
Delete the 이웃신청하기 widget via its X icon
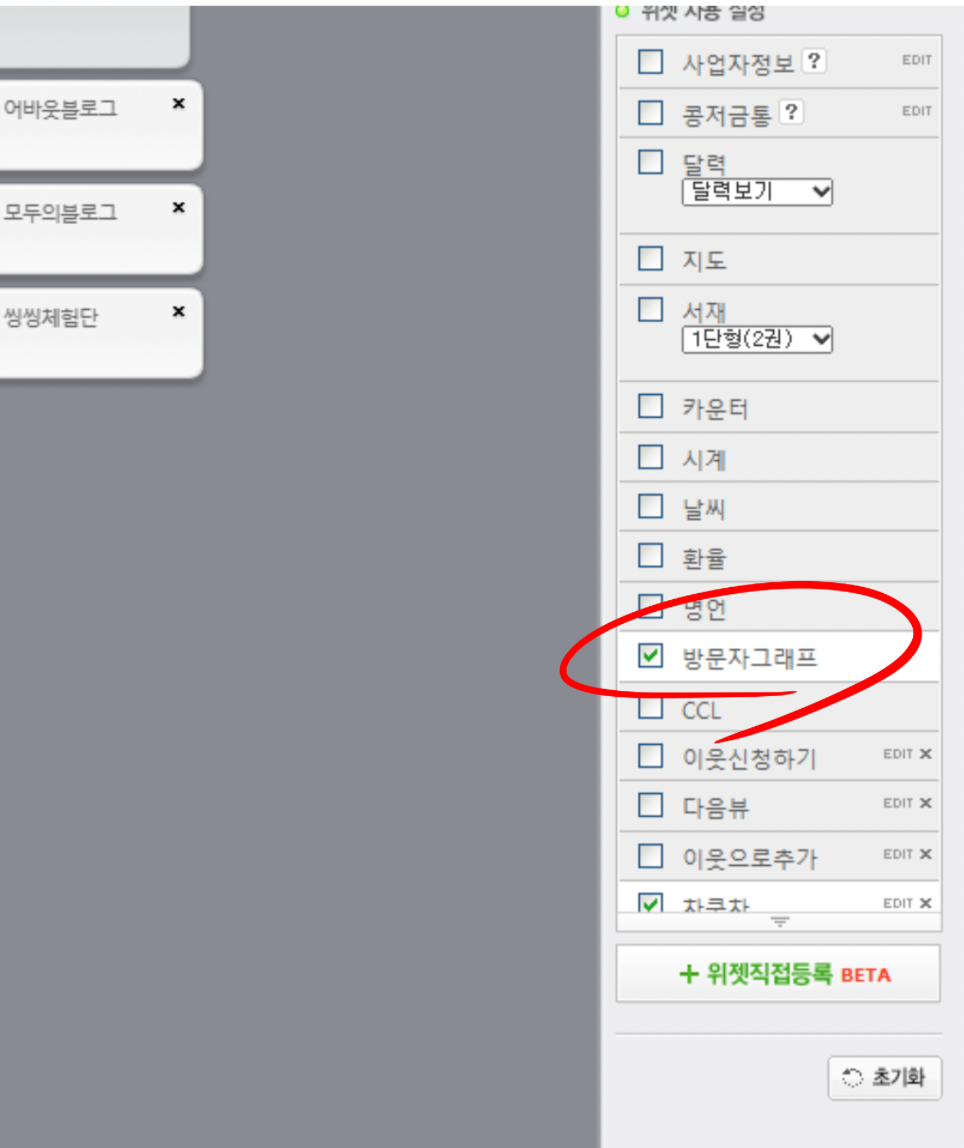pyautogui.click(x=926, y=753)
